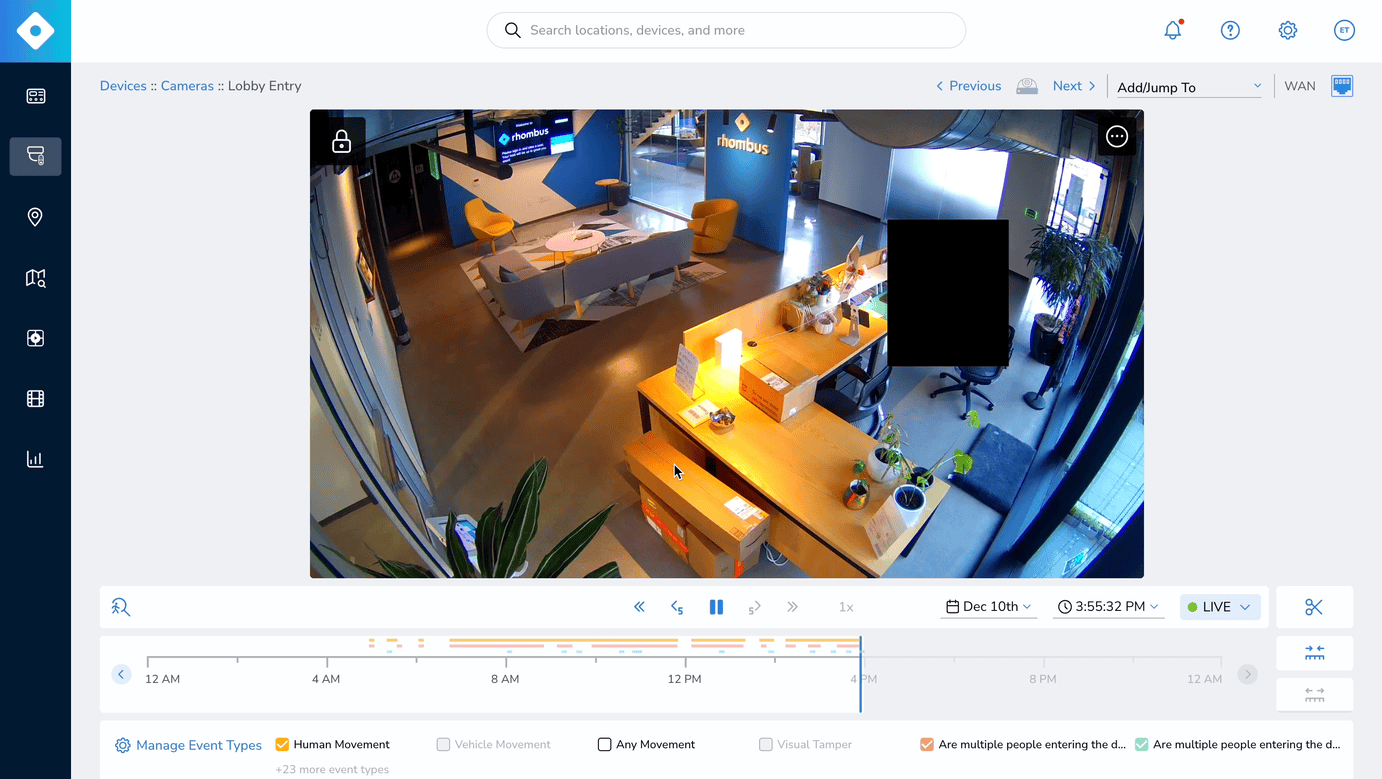1382x779 pixels.
Task: Click the Rhombus logo home icon
Action: pos(35,31)
